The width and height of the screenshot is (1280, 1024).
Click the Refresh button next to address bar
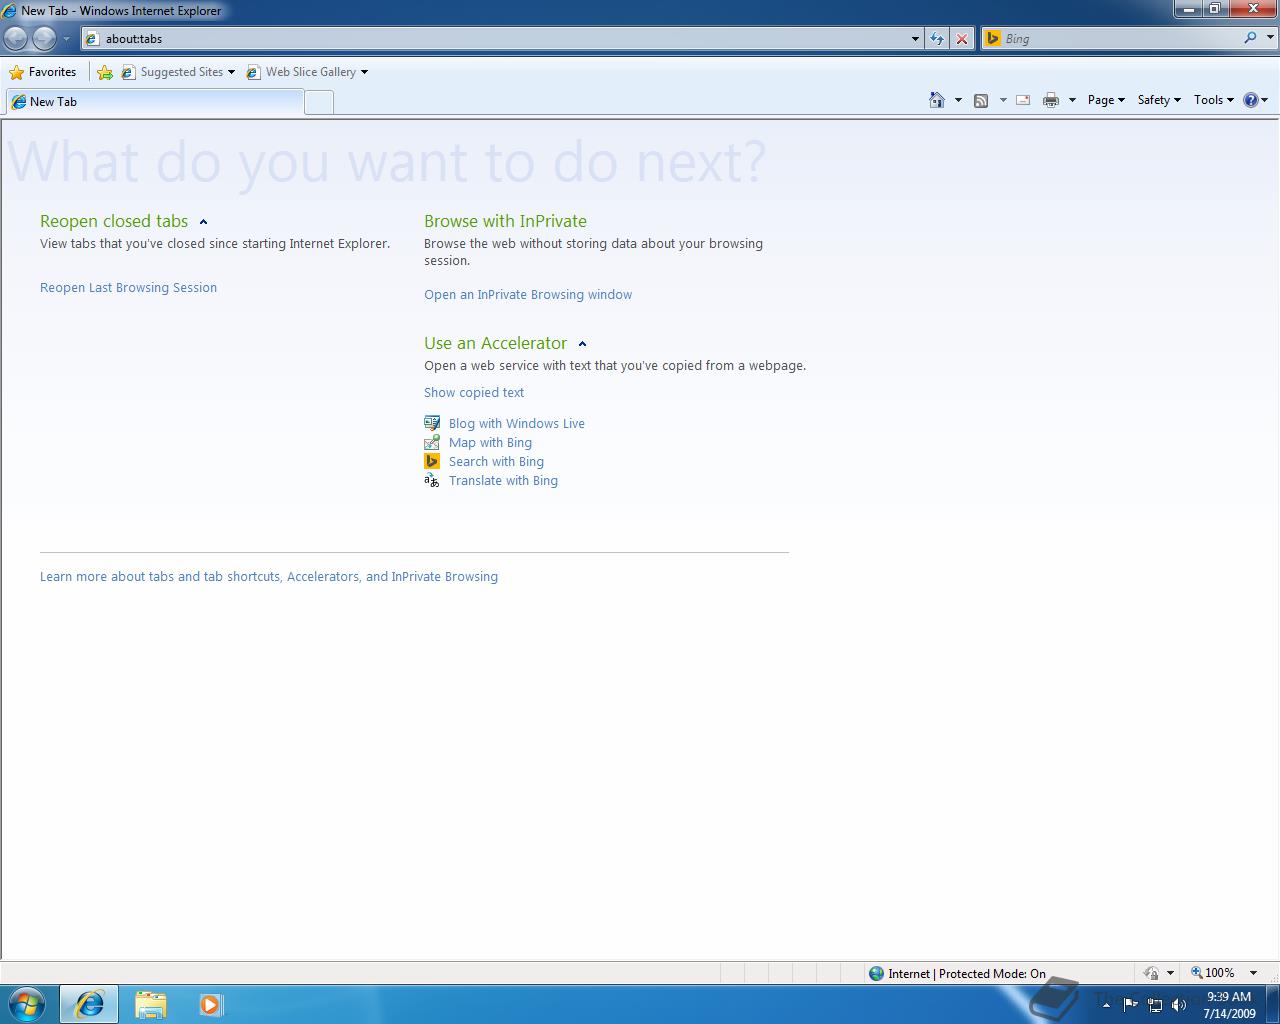pos(937,39)
